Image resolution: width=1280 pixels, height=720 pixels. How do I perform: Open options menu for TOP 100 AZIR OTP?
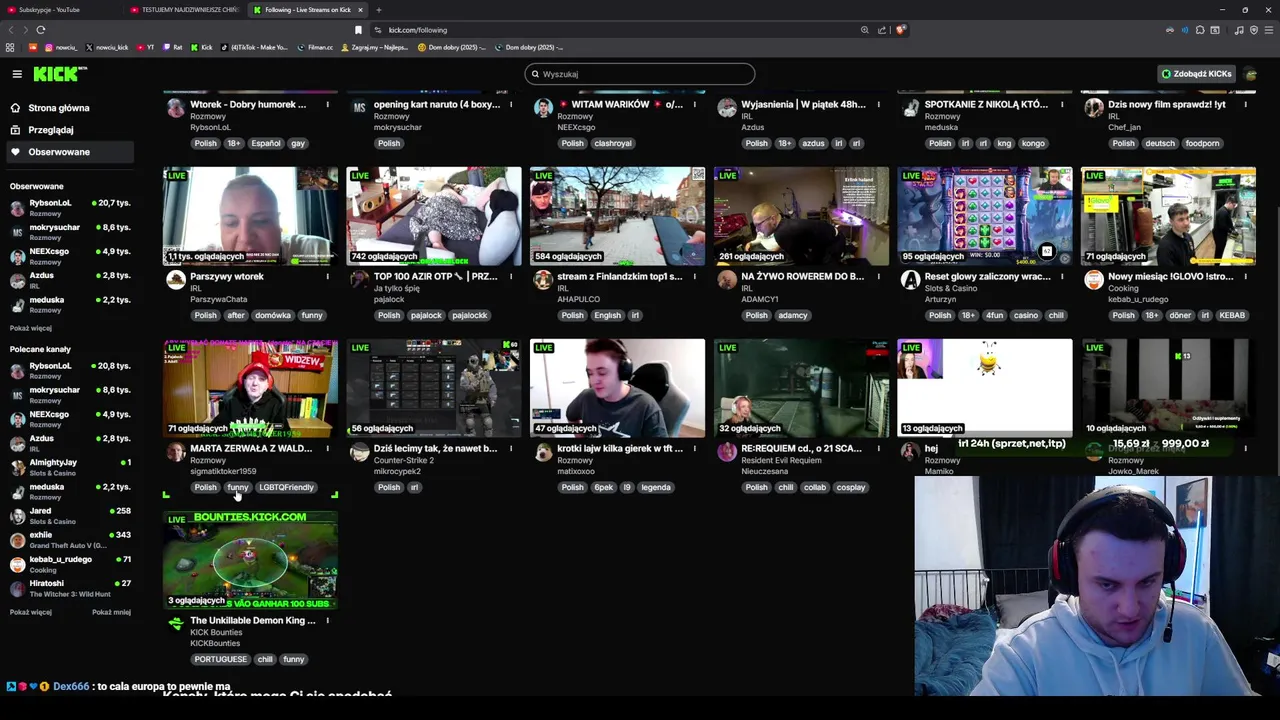pos(511,277)
